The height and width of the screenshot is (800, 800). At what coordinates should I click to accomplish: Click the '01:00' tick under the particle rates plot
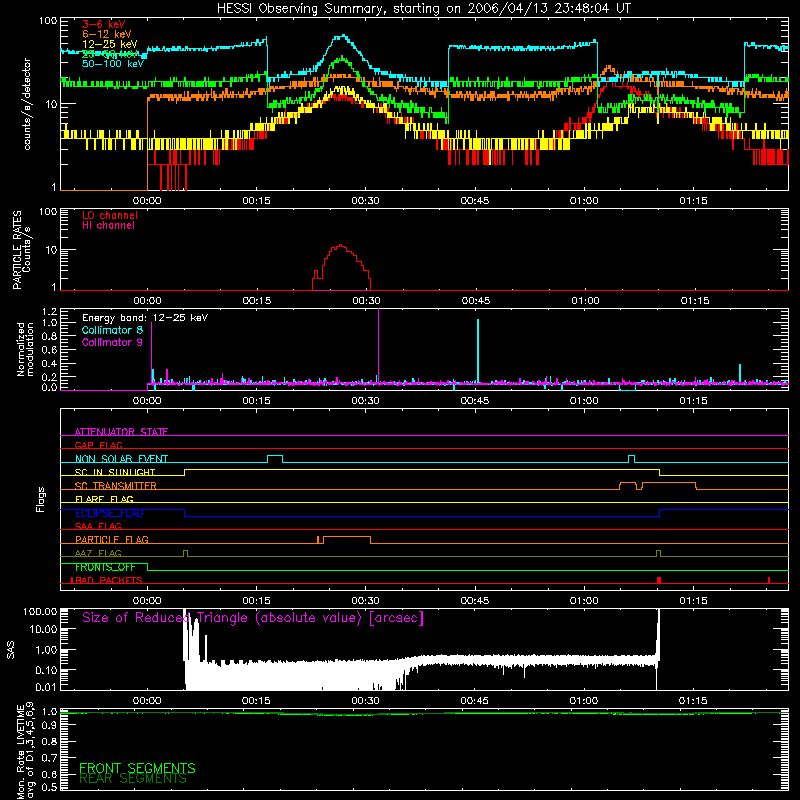(585, 301)
